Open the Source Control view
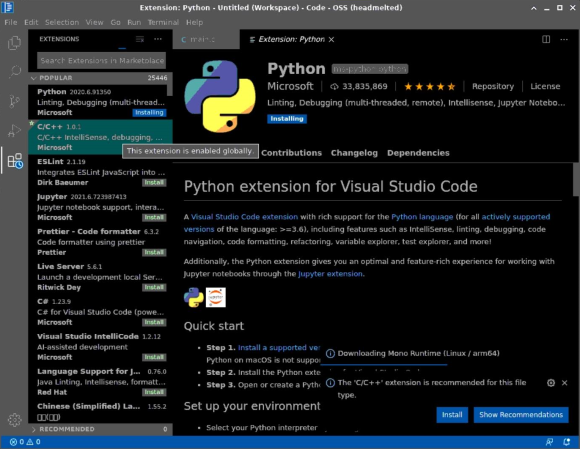The width and height of the screenshot is (580, 449). [x=14, y=101]
